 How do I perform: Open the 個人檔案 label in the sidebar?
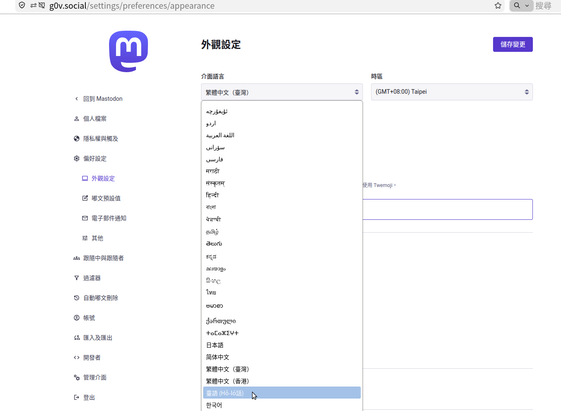(95, 119)
